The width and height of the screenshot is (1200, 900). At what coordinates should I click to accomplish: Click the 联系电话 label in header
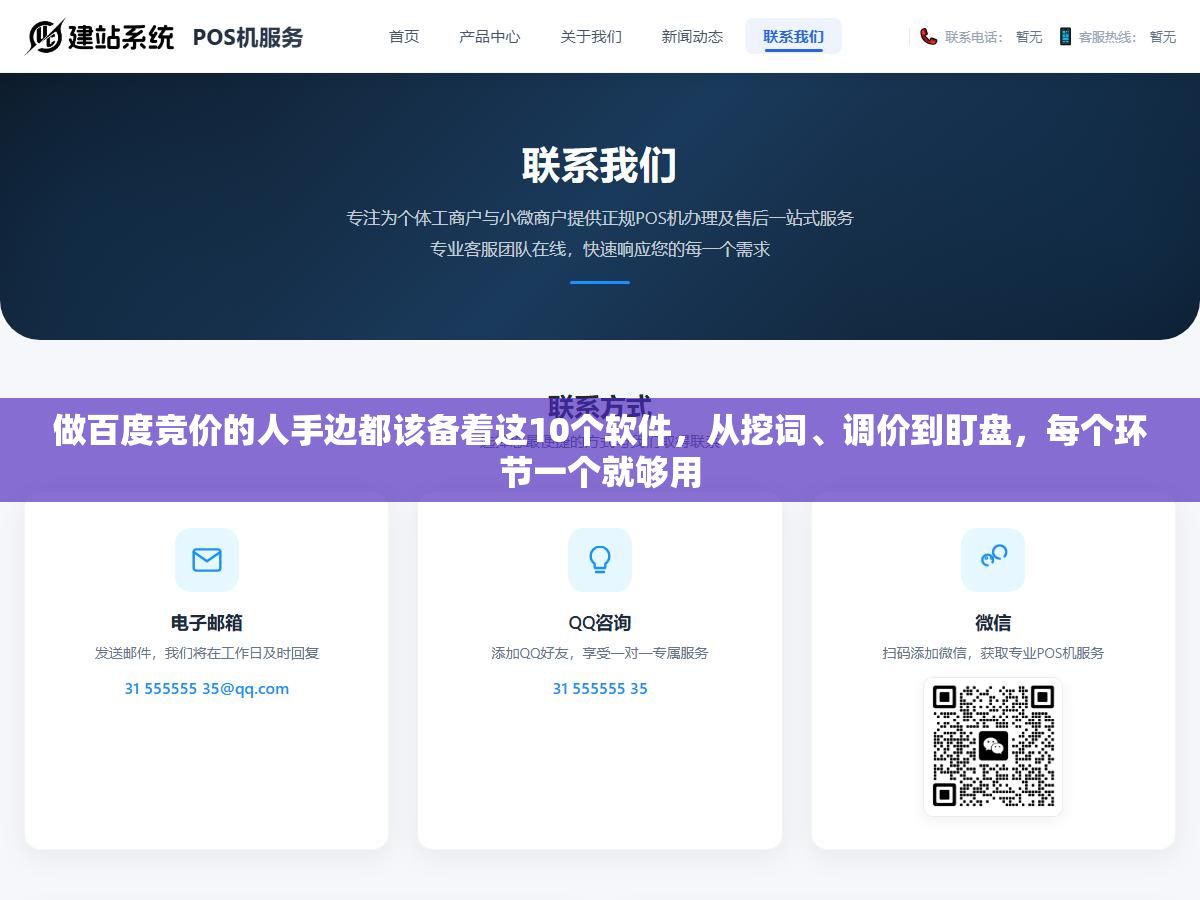tap(973, 36)
